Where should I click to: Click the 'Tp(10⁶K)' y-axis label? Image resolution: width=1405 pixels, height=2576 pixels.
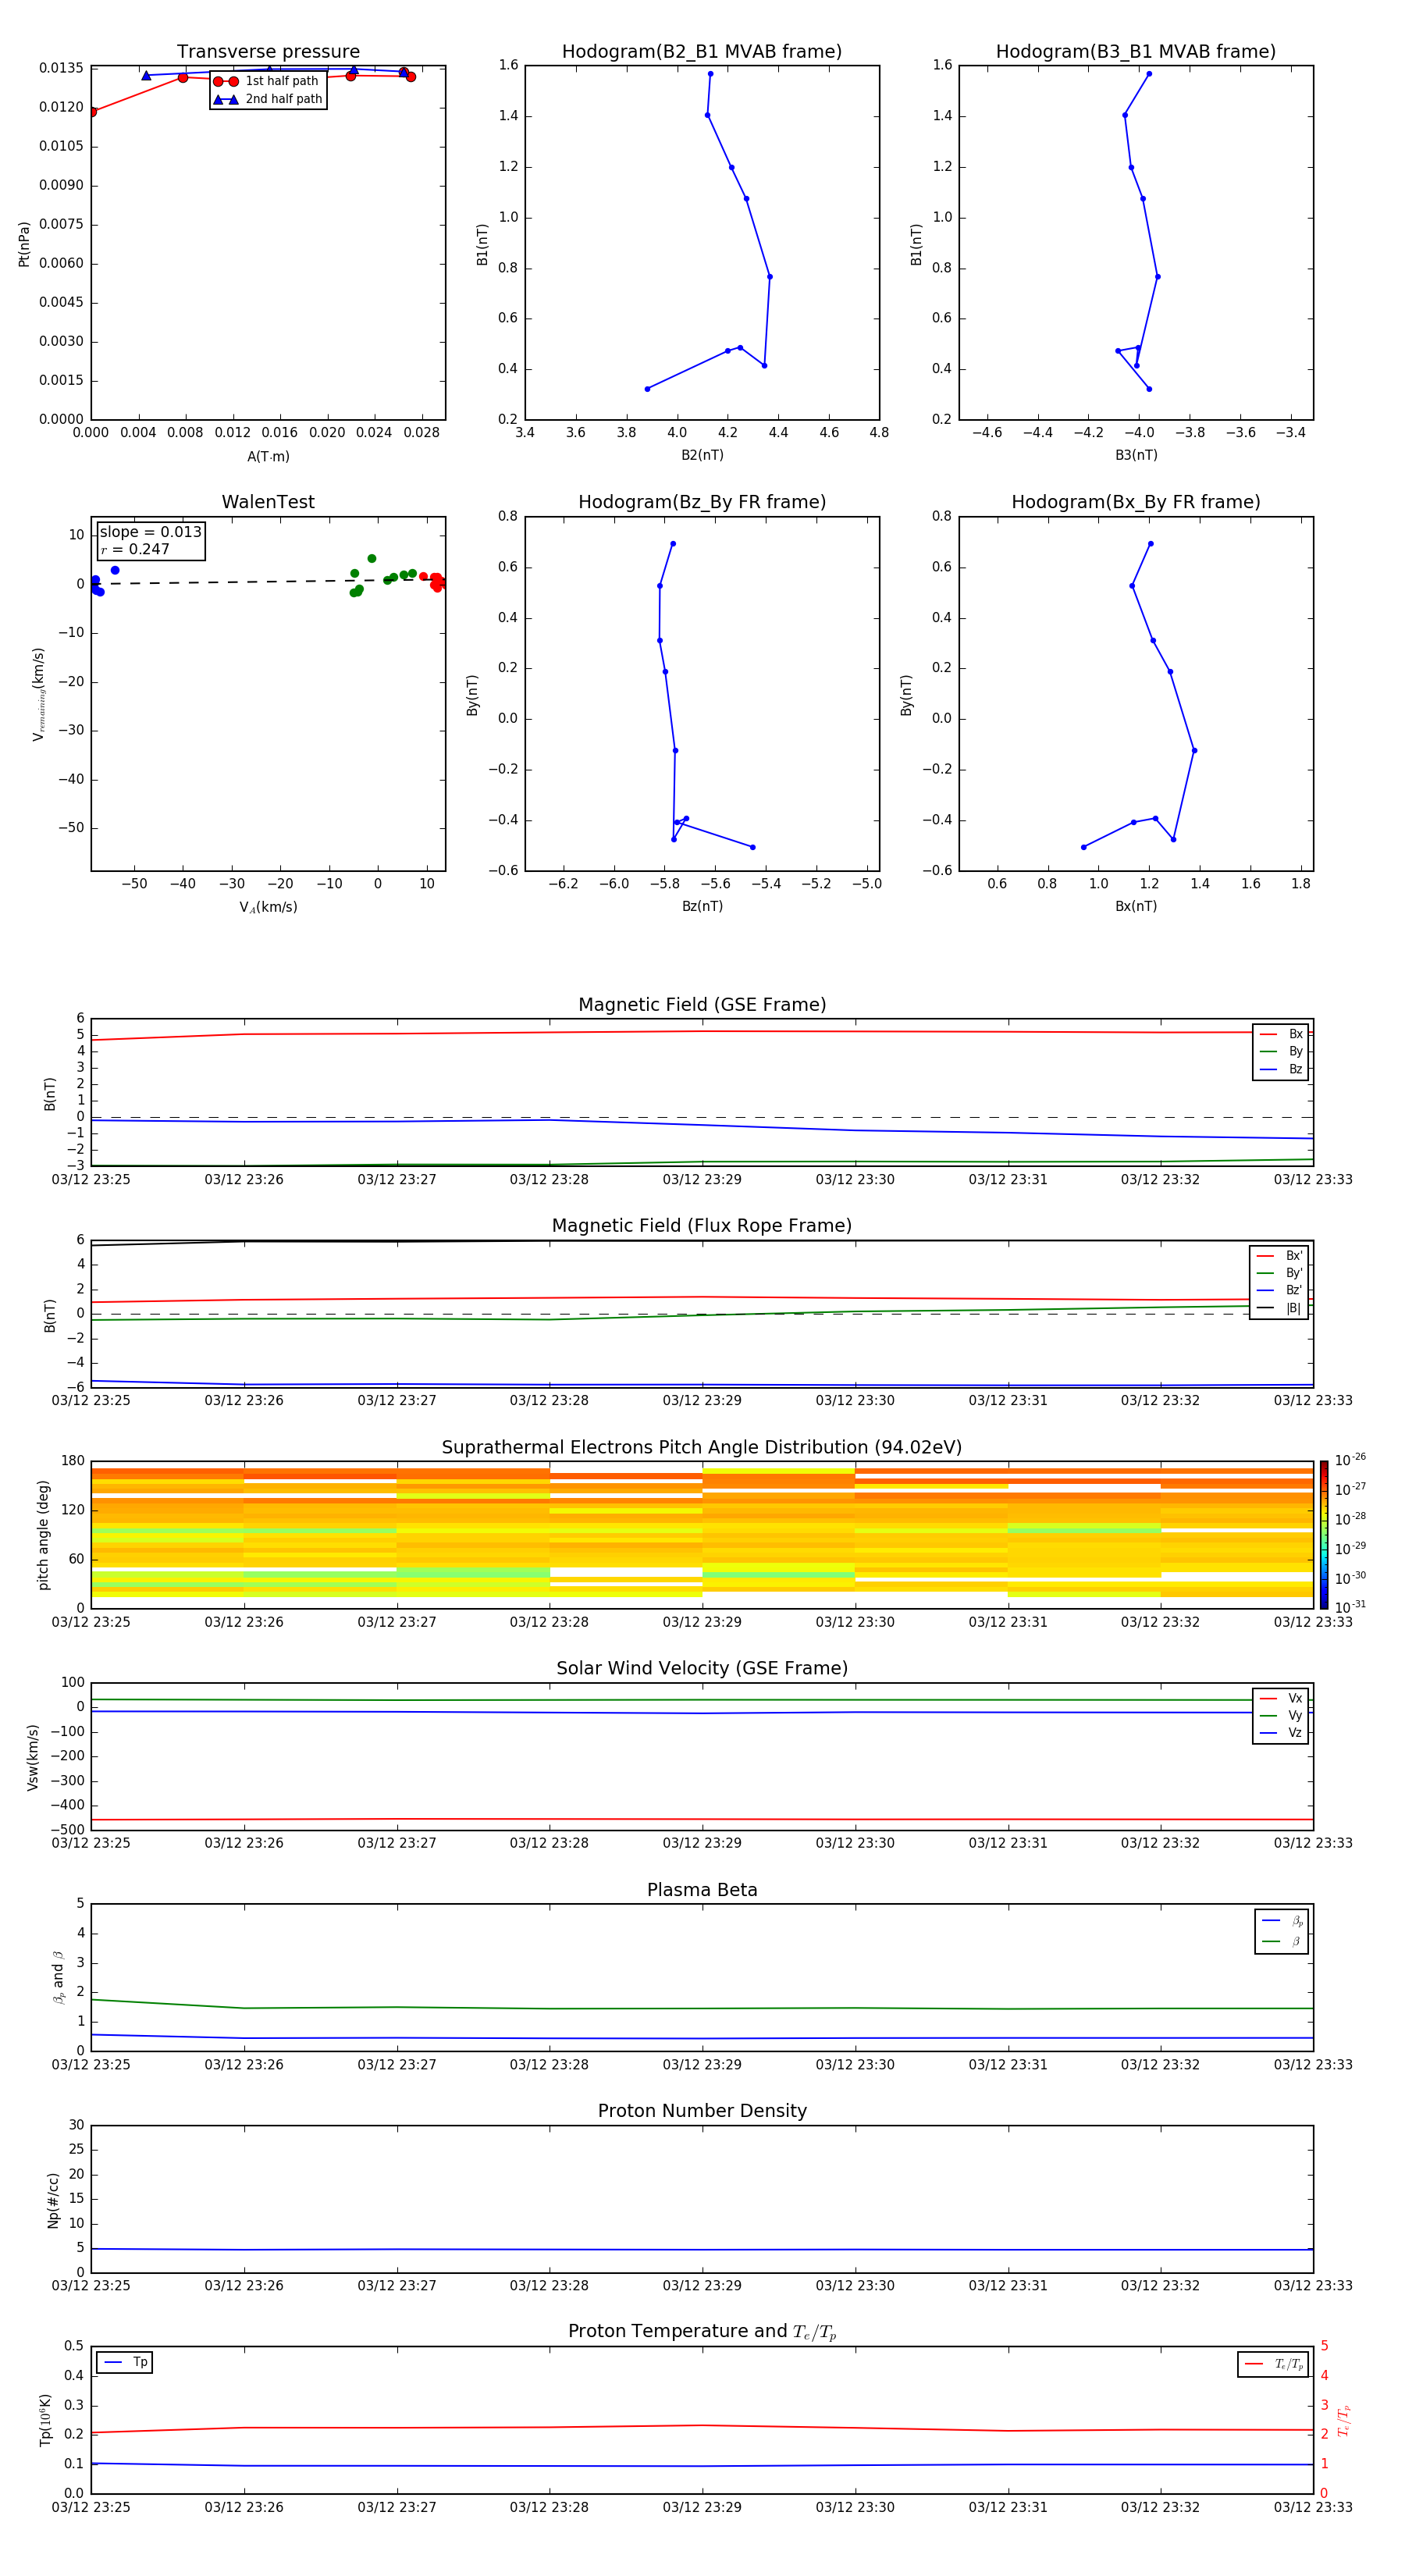pyautogui.click(x=45, y=2420)
